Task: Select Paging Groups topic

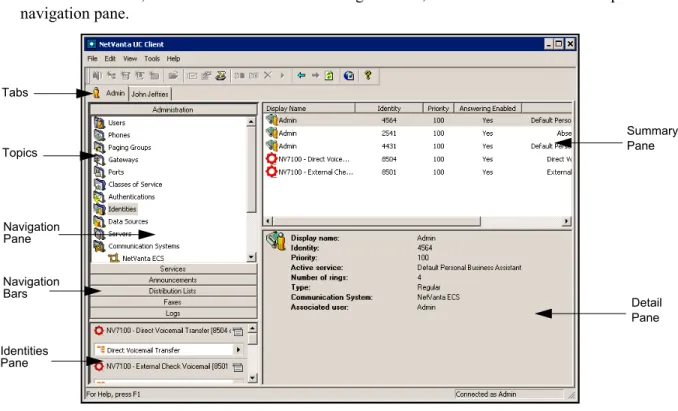Action: pyautogui.click(x=129, y=147)
